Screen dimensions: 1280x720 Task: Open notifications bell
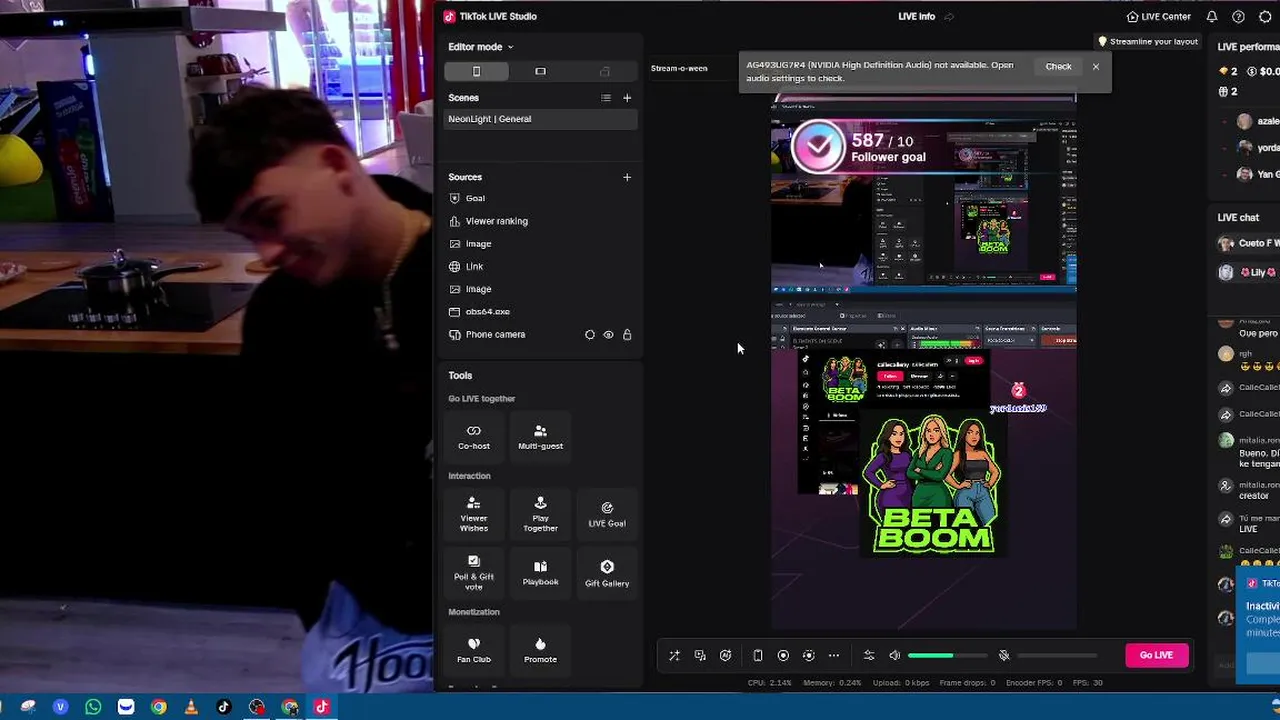[x=1212, y=16]
